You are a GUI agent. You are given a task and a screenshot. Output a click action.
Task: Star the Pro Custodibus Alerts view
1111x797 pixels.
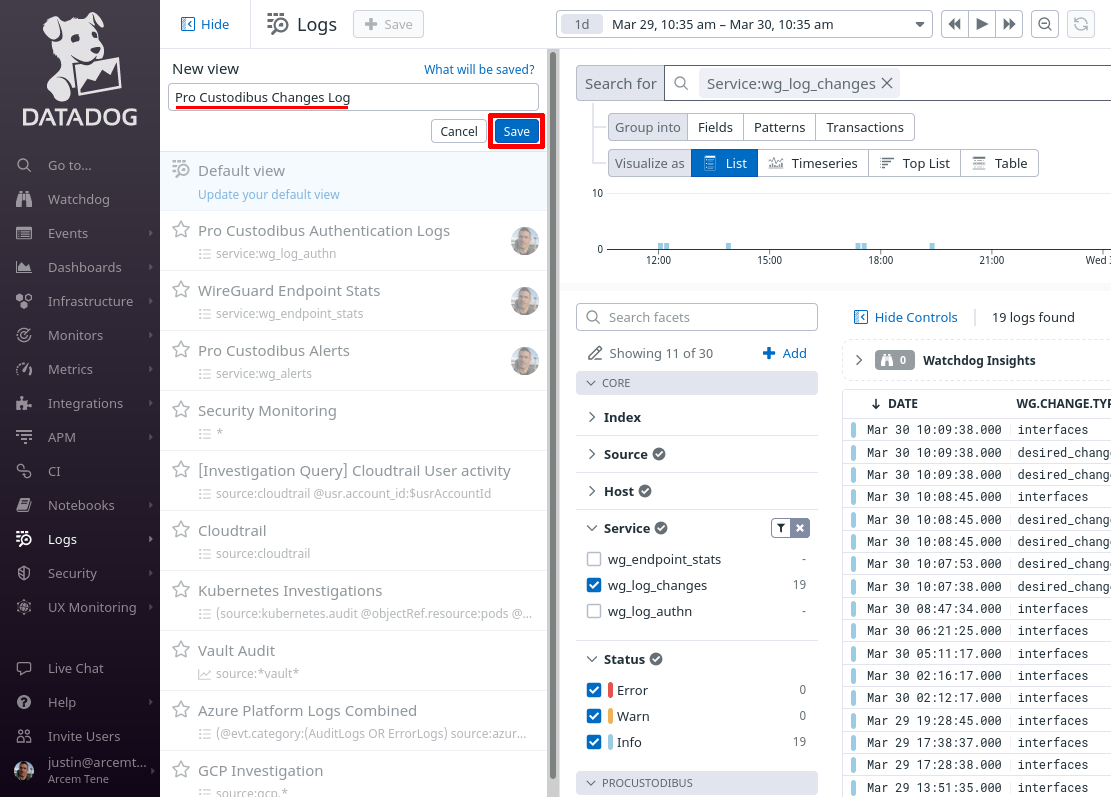click(181, 350)
